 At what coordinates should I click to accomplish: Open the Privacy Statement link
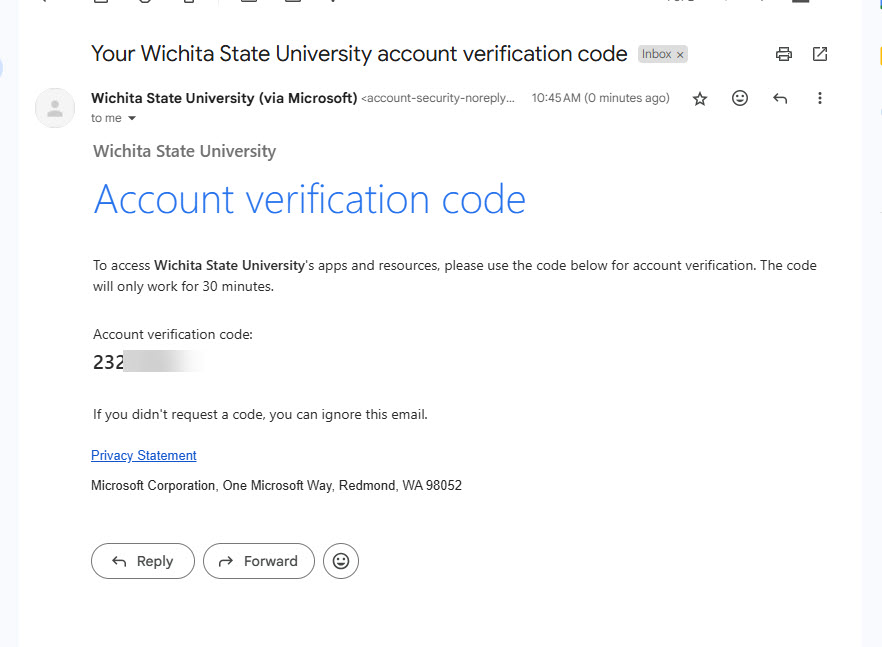coord(143,455)
